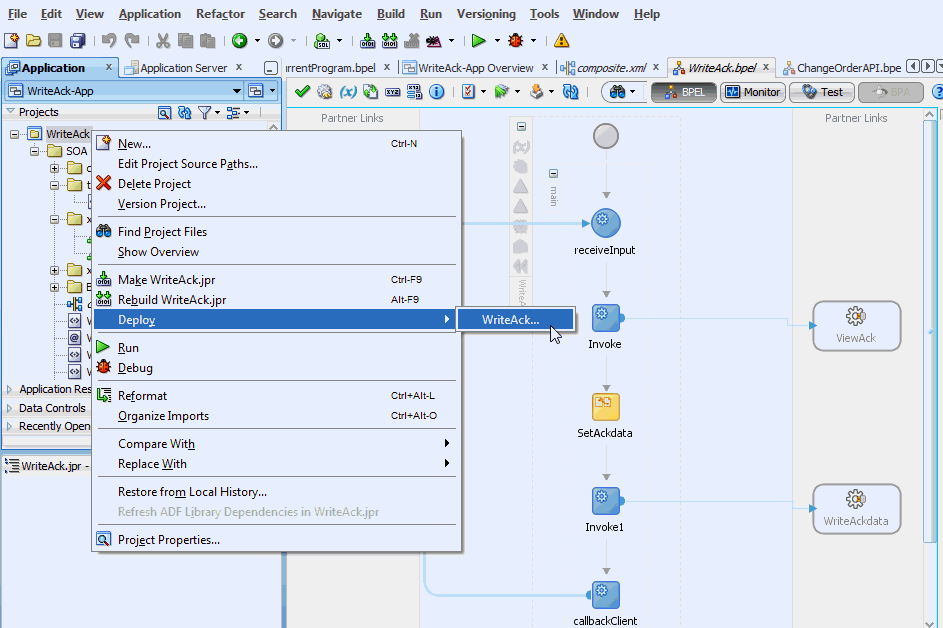Click the binoculars search icon in BPEL toolbar
Viewport: 943px width, 628px height.
[617, 91]
